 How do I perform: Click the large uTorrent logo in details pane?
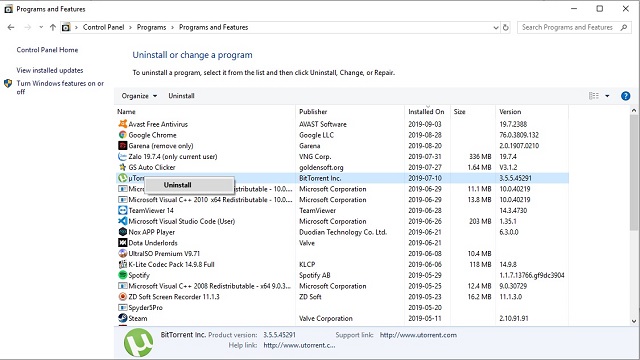[139, 343]
